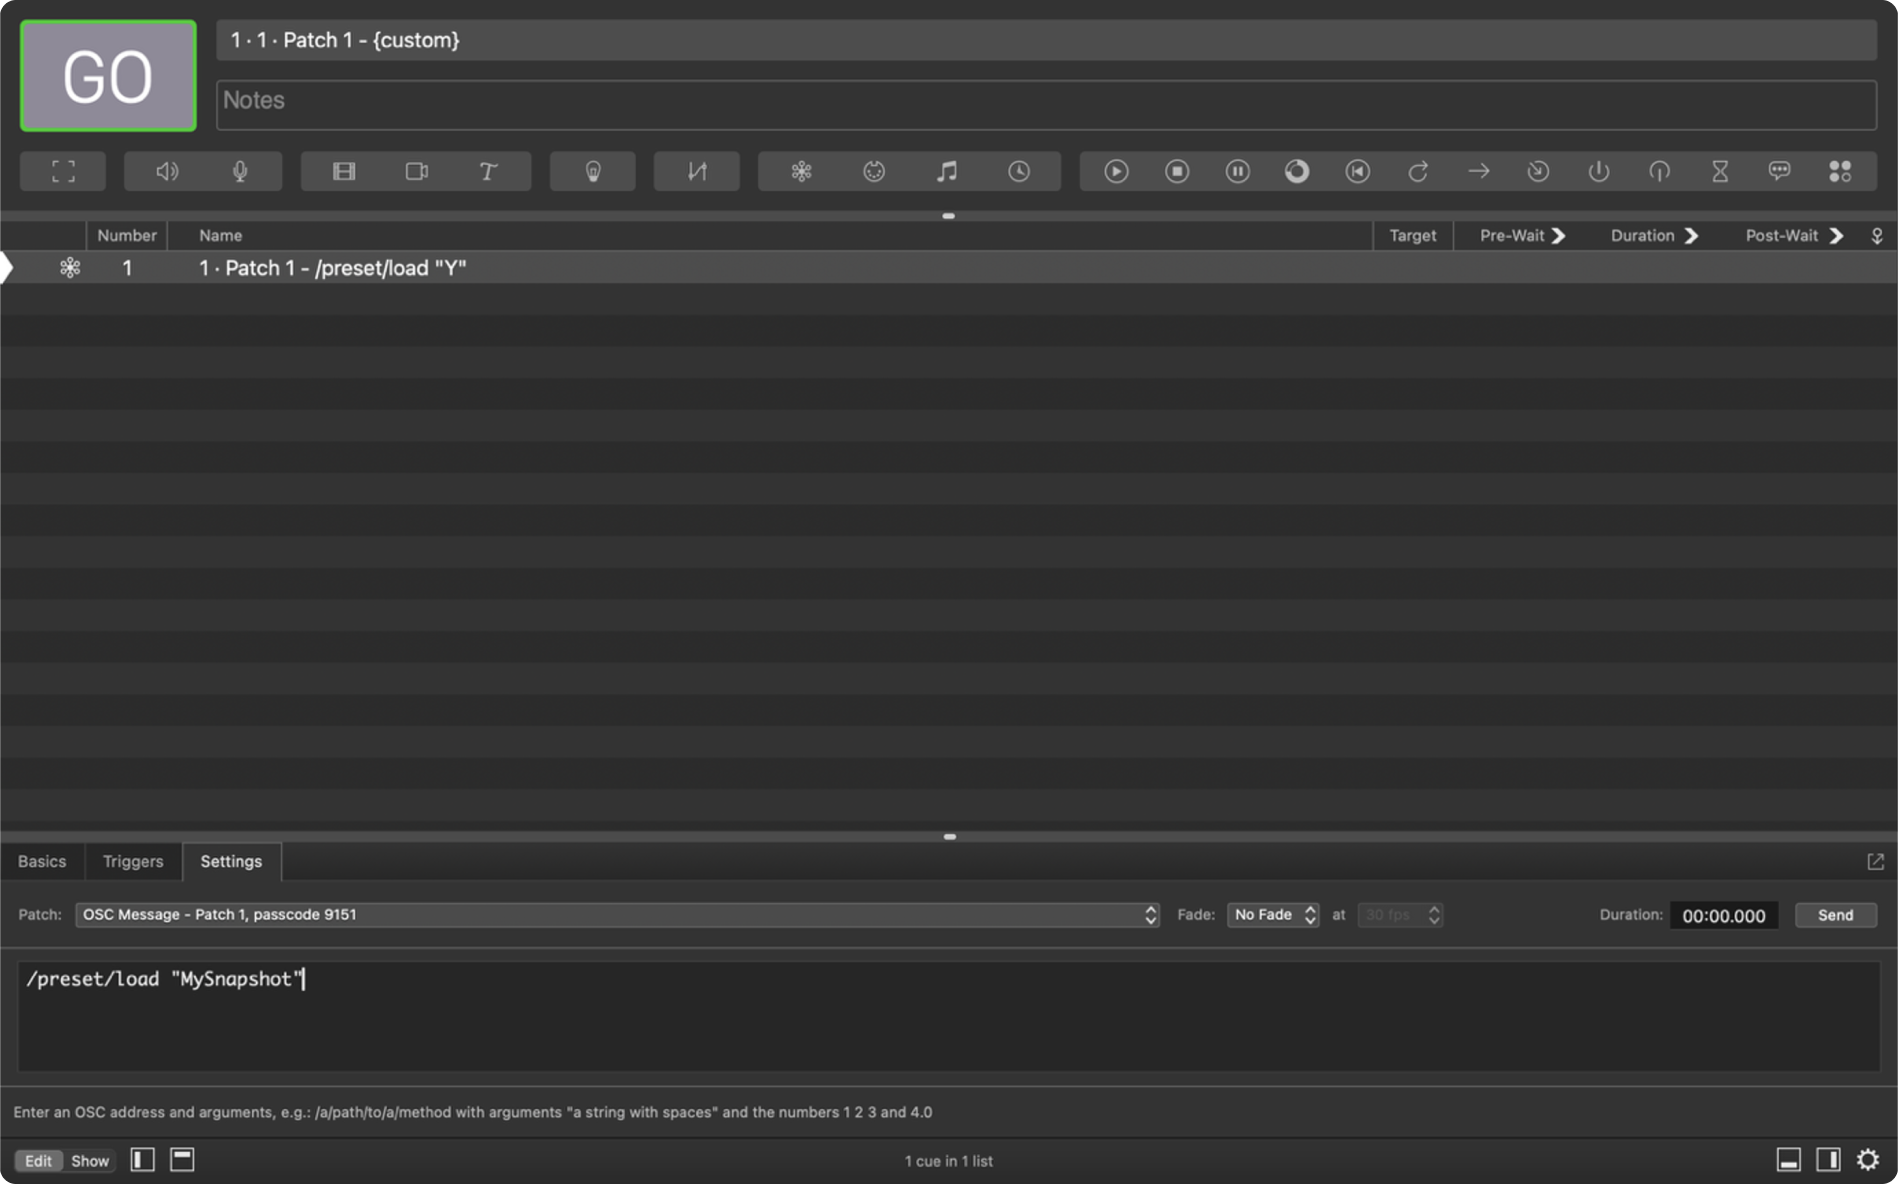Expand the Pre-Wait column chevron
This screenshot has width=1898, height=1184.
pos(1558,235)
